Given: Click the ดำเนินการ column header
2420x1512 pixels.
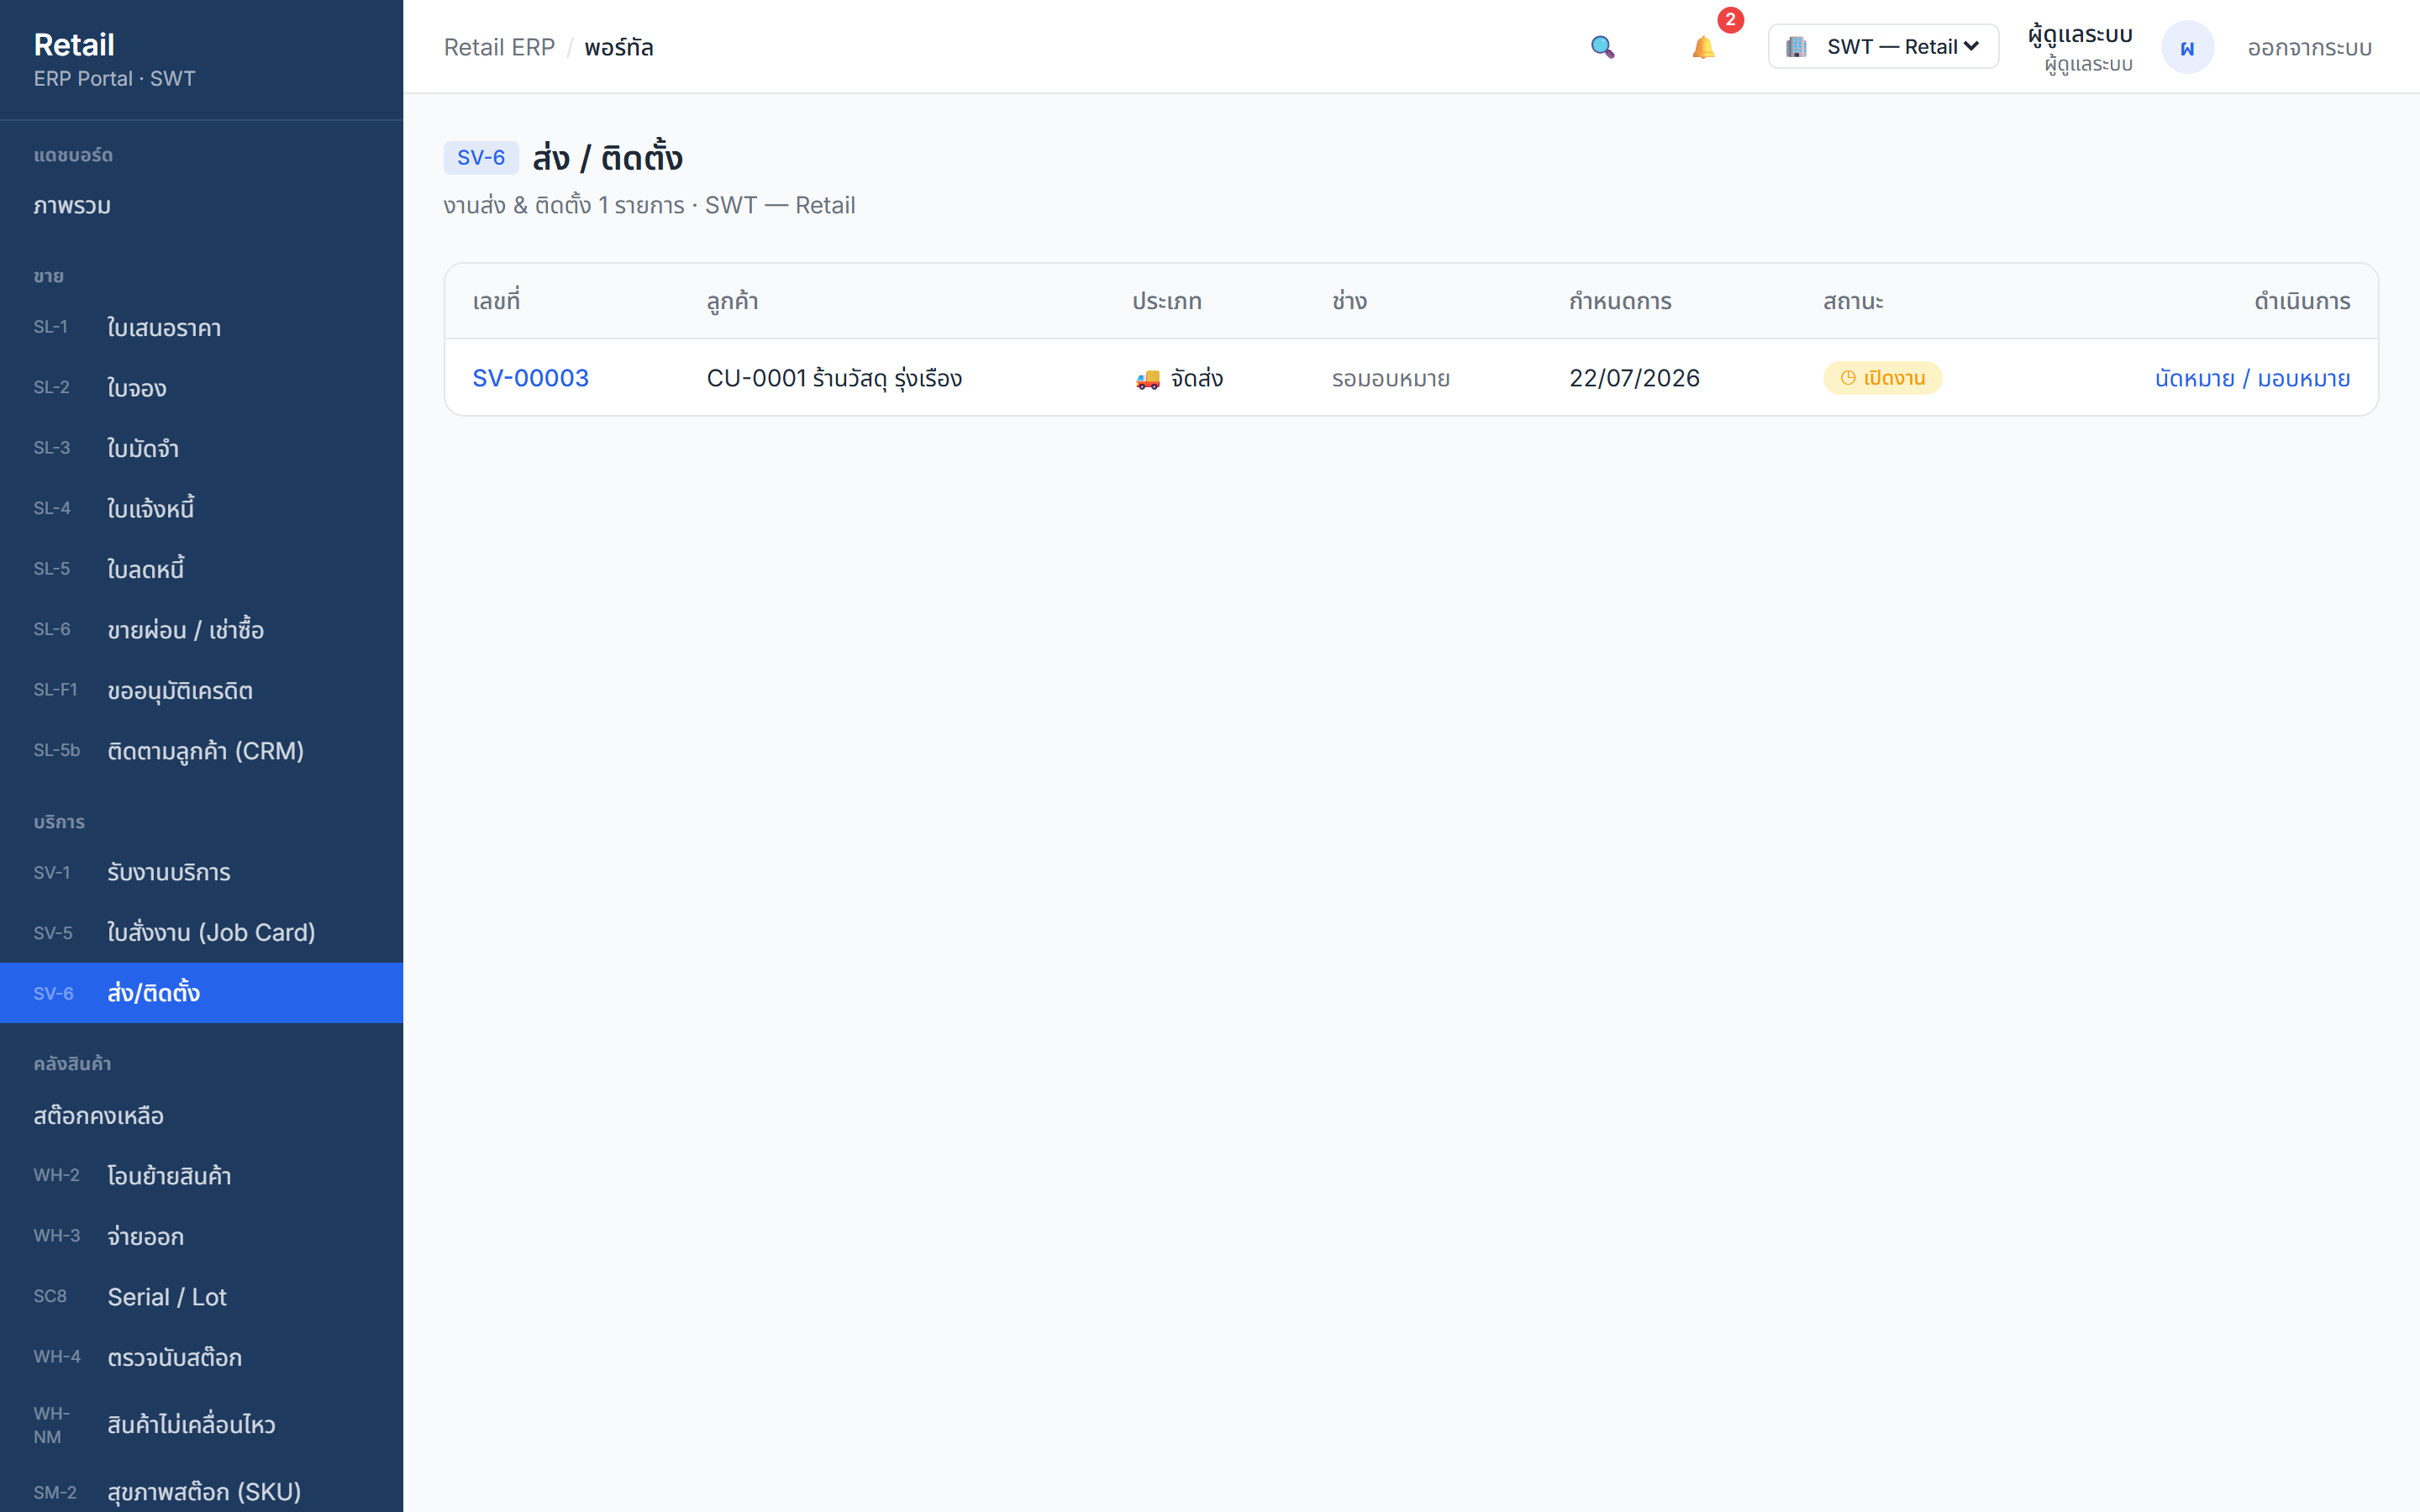Looking at the screenshot, I should [x=2302, y=301].
